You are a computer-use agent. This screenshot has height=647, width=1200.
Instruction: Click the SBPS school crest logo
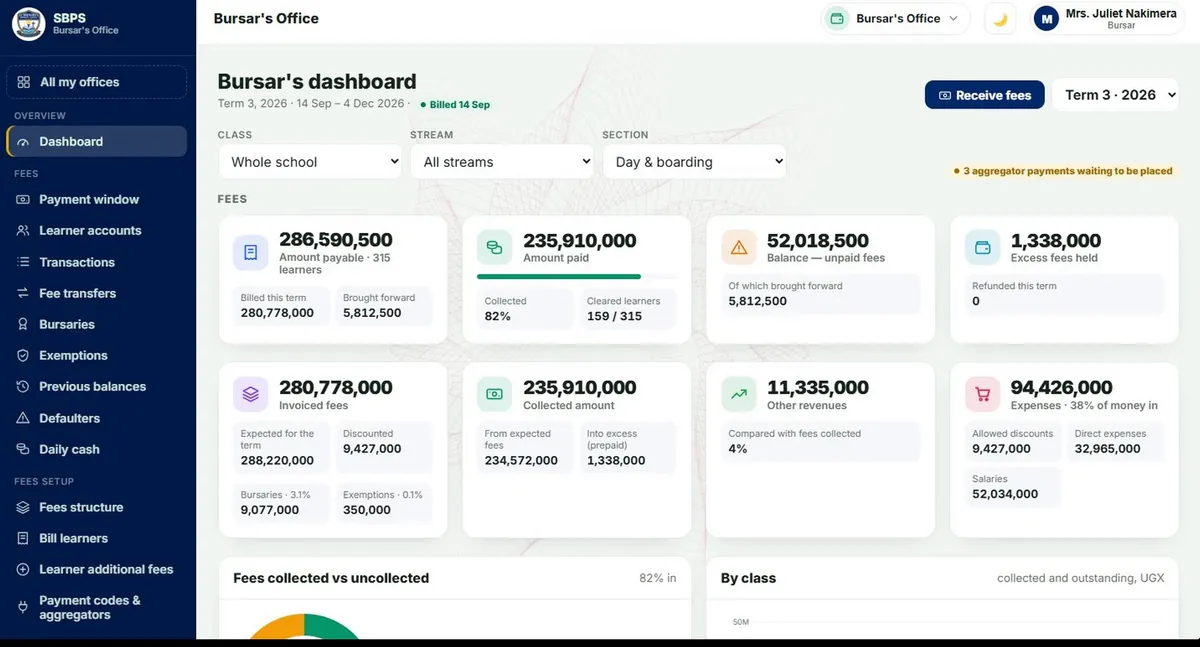coord(28,23)
